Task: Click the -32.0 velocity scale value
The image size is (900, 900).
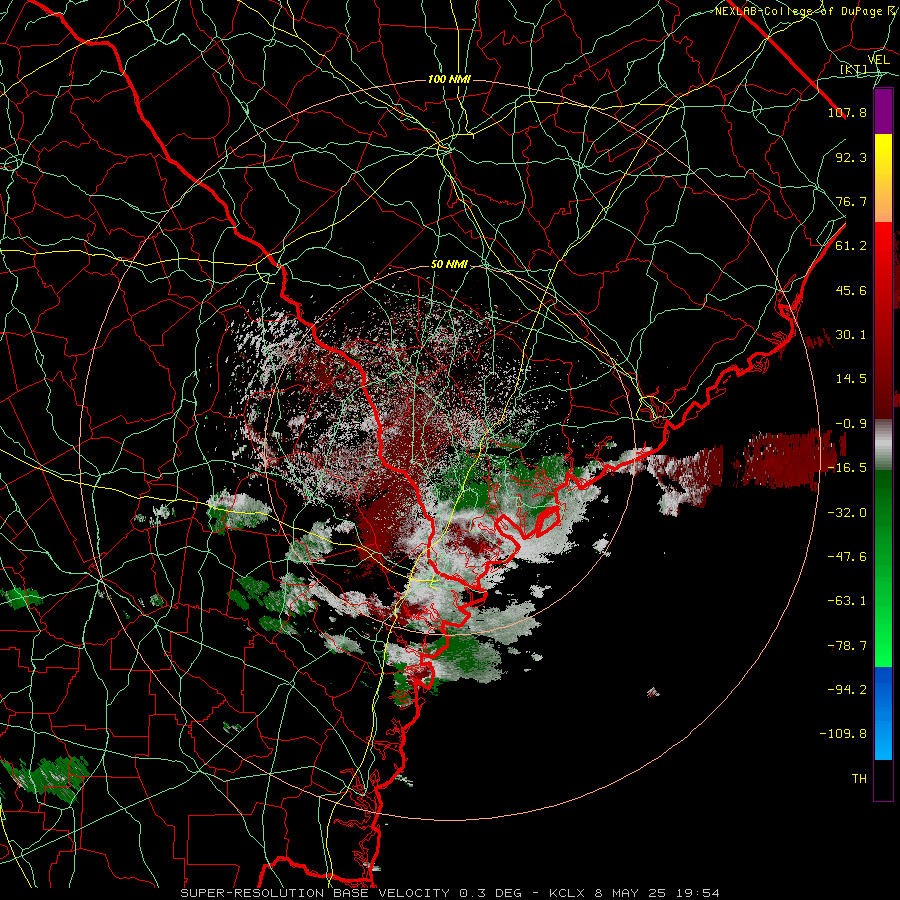Action: [847, 512]
